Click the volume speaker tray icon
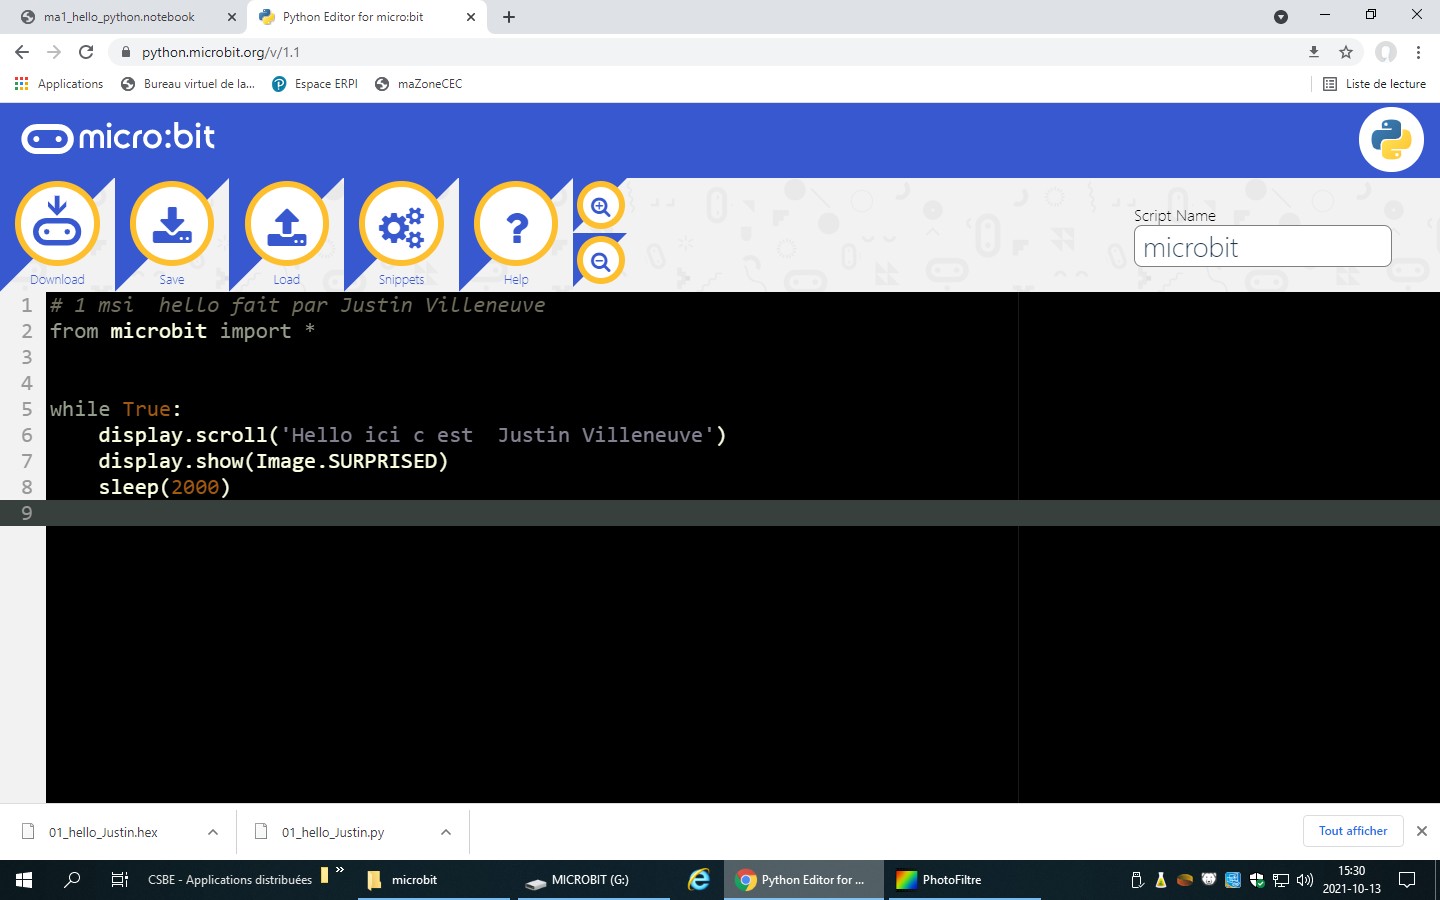The width and height of the screenshot is (1440, 900). coord(1305,880)
